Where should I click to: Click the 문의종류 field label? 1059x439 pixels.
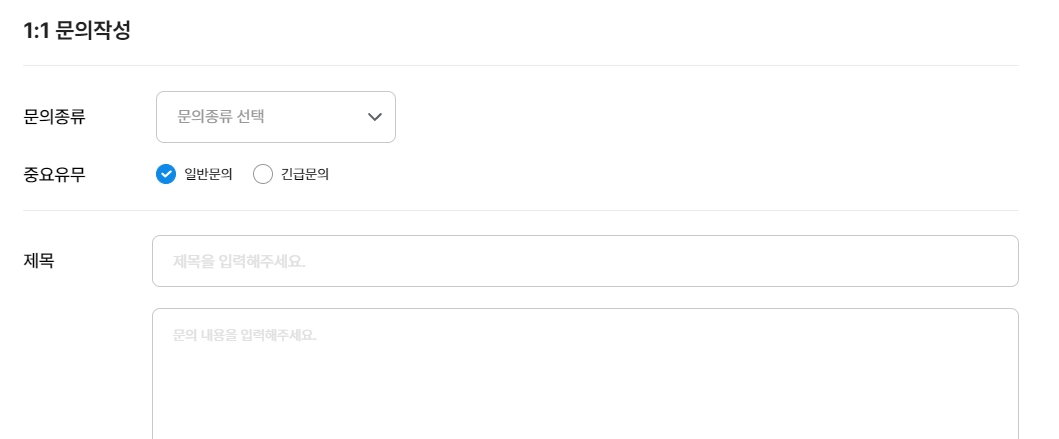coord(54,117)
